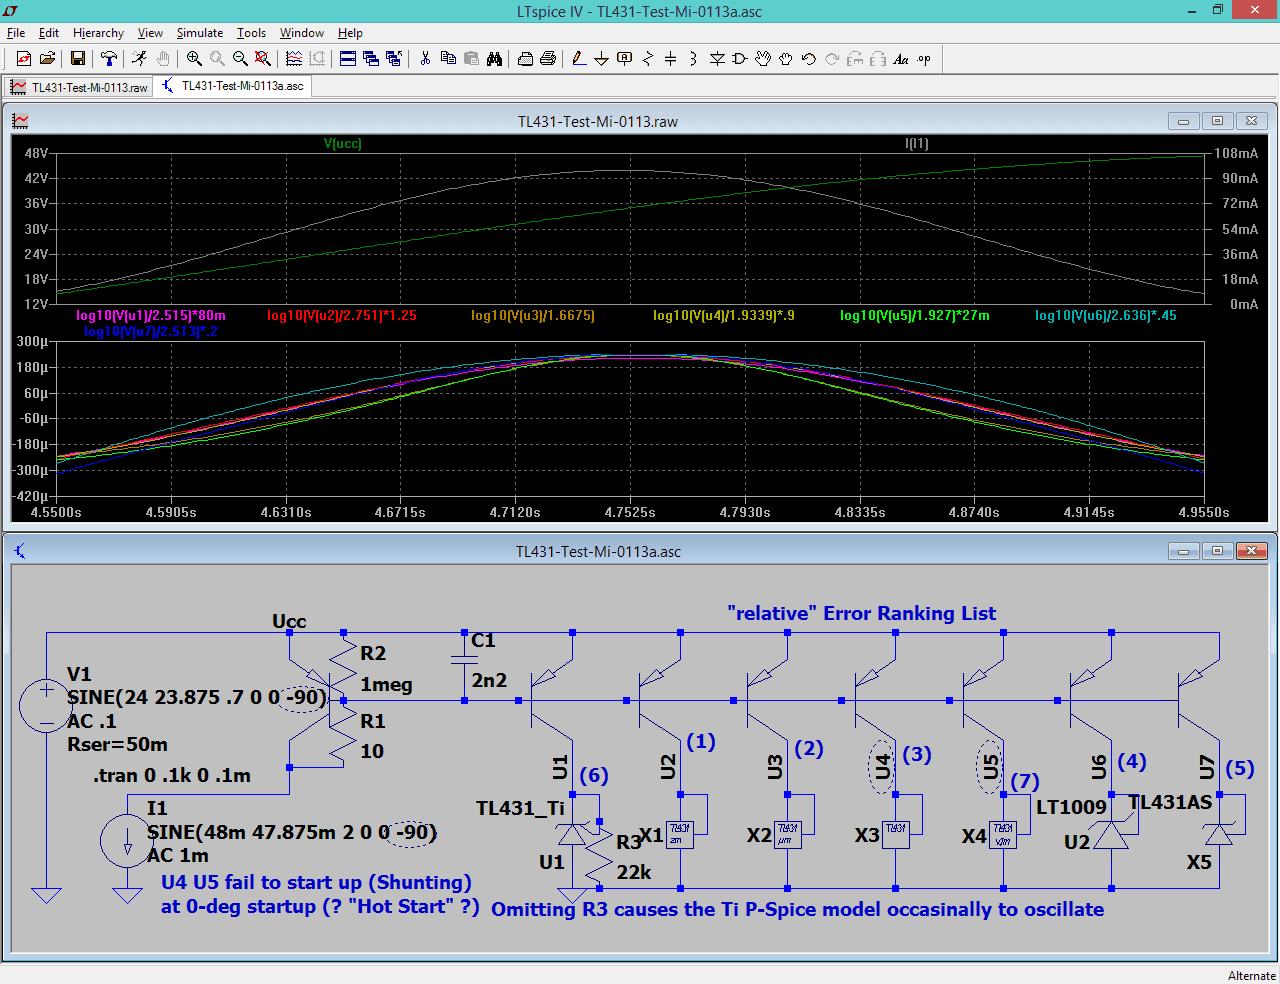Click the green V(ucc) trace label
Image resolution: width=1280 pixels, height=984 pixels.
coord(343,144)
